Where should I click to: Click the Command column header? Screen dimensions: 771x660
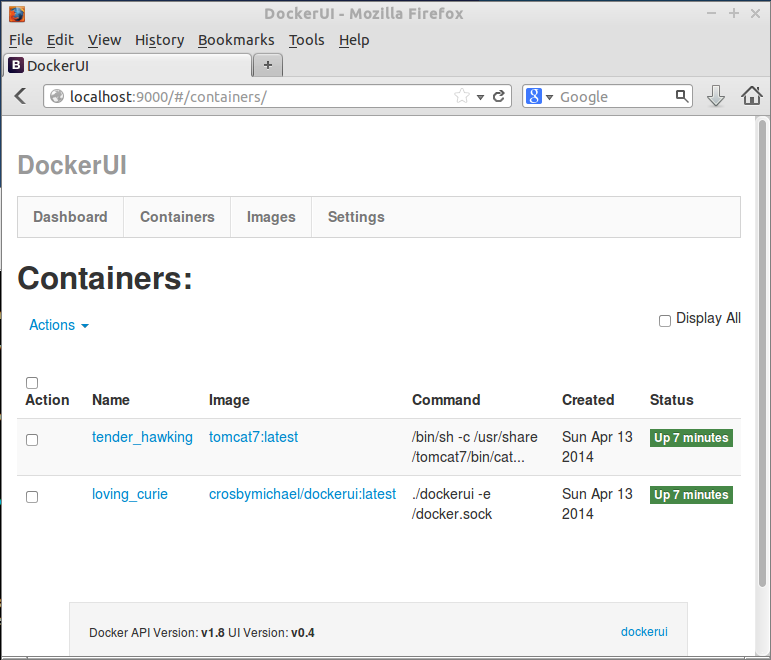point(446,400)
